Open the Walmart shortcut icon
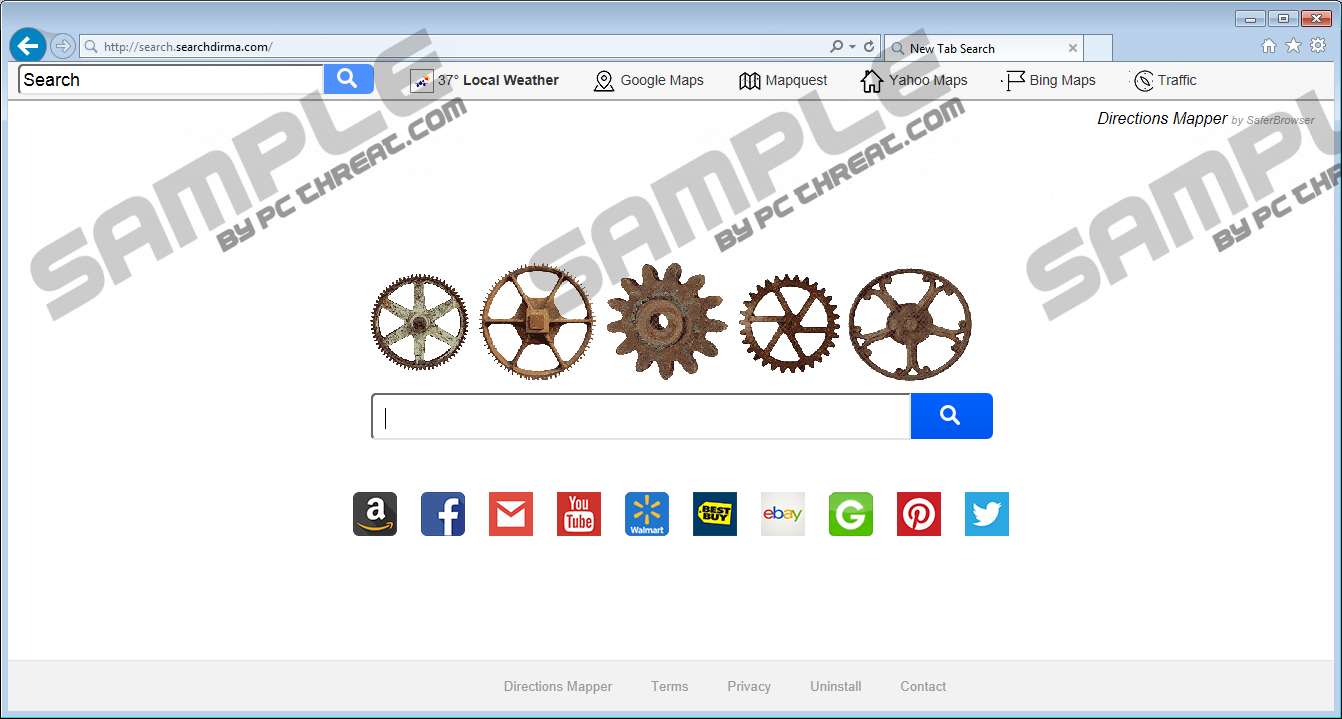The height and width of the screenshot is (719, 1342). tap(647, 514)
